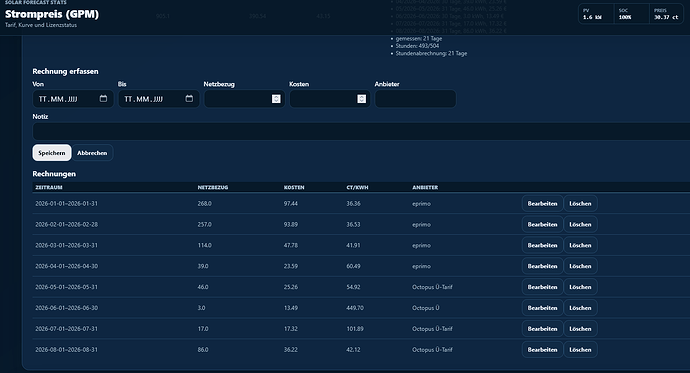Click the 'gemessen: 21 Tage' list entry
690x373 pixels.
coord(418,38)
